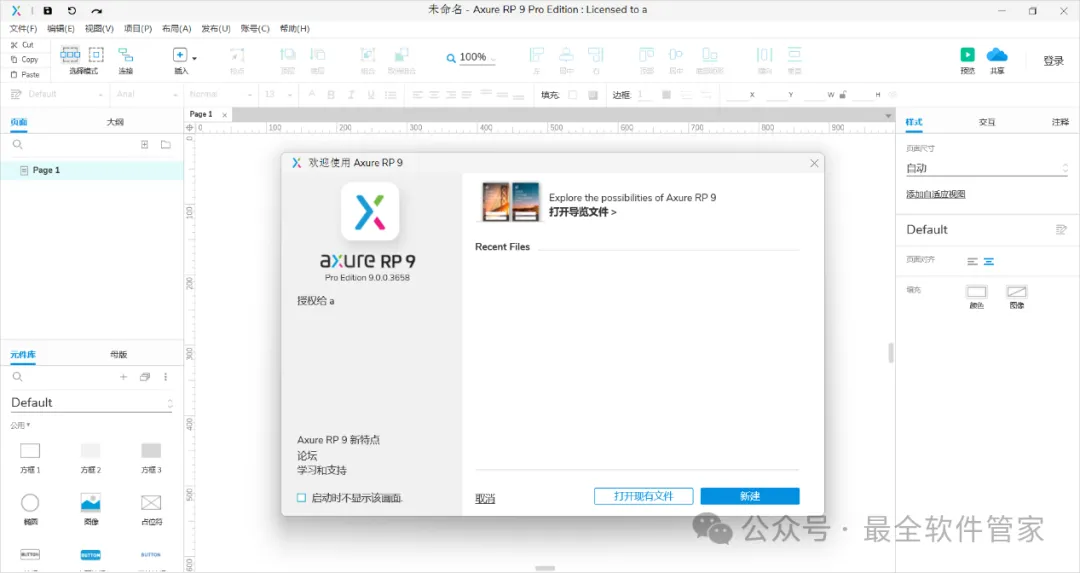
Task: Open the 自动 page dimensions dropdown
Action: point(987,168)
